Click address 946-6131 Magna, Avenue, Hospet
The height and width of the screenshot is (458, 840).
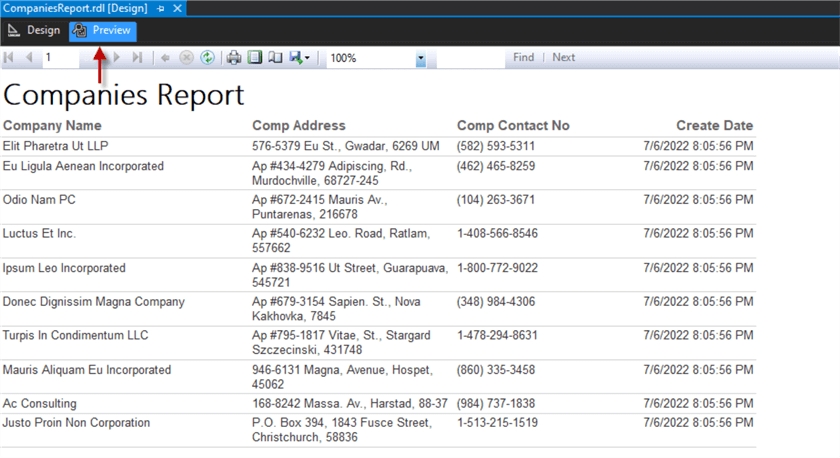click(342, 377)
